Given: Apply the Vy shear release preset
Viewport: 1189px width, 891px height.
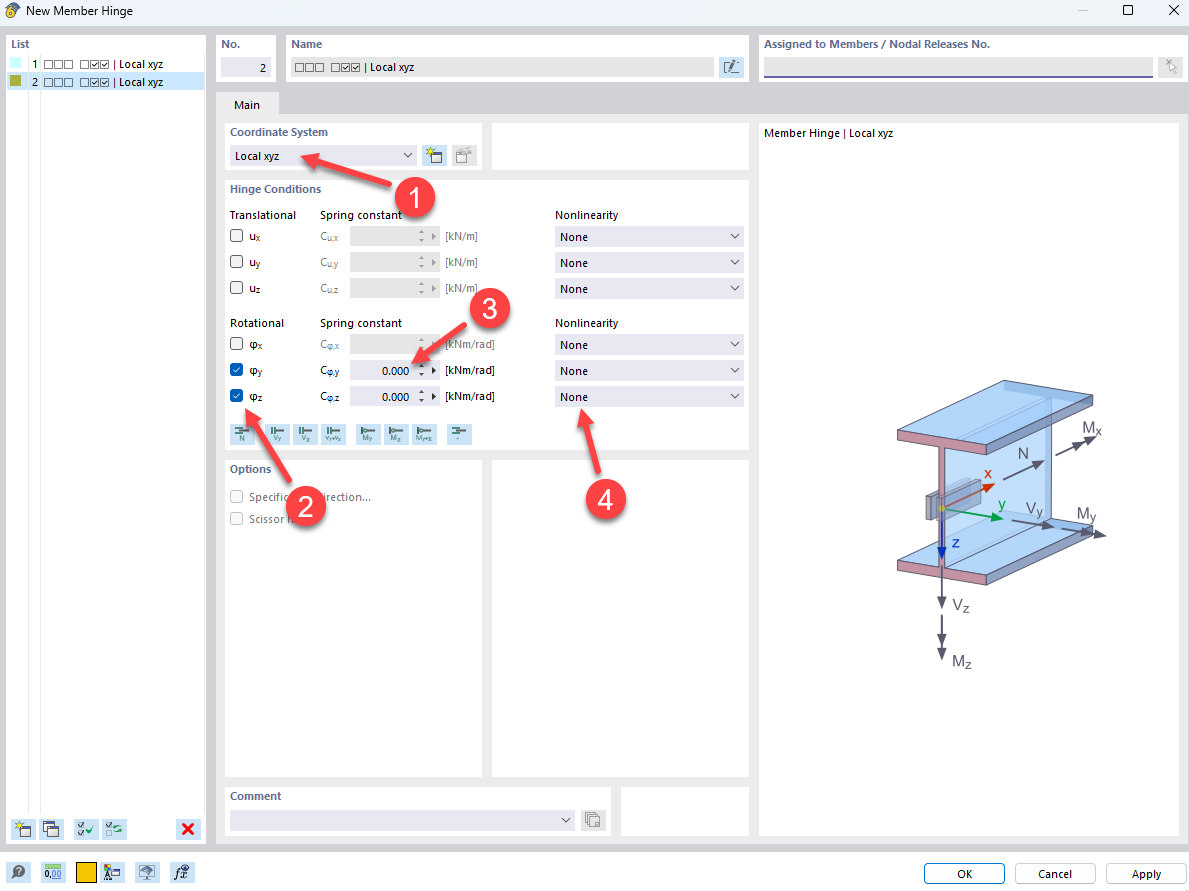Looking at the screenshot, I should [278, 434].
